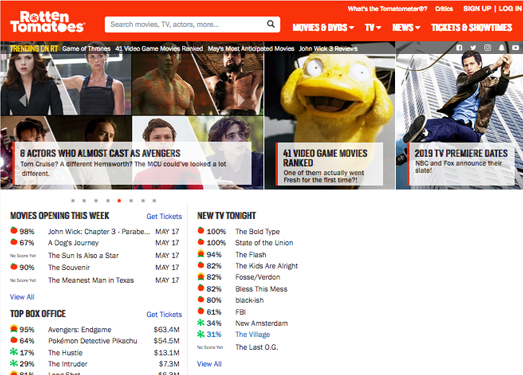Screen dimensions: 523x375
Task: Expand the Movies & DVDs menu
Action: point(323,27)
